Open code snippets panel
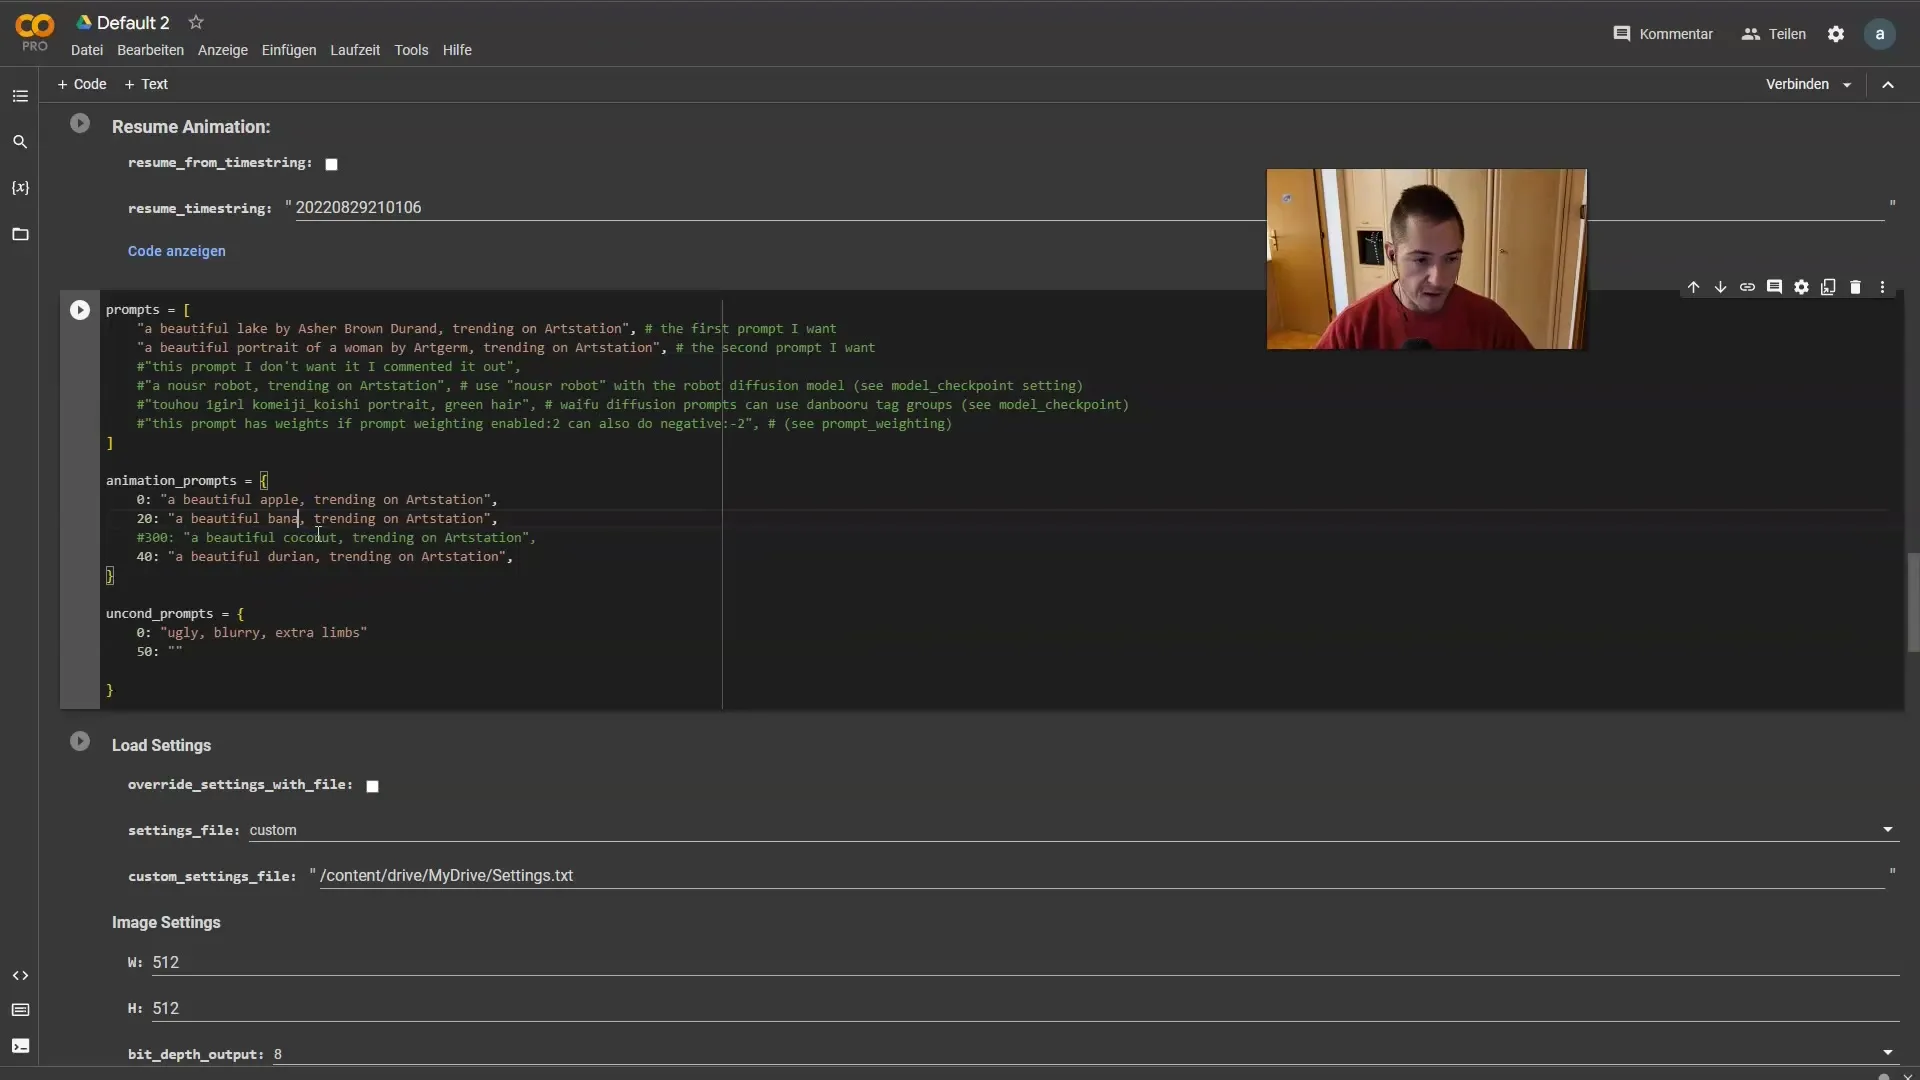Screen dimensions: 1920x1080 (x=20, y=975)
